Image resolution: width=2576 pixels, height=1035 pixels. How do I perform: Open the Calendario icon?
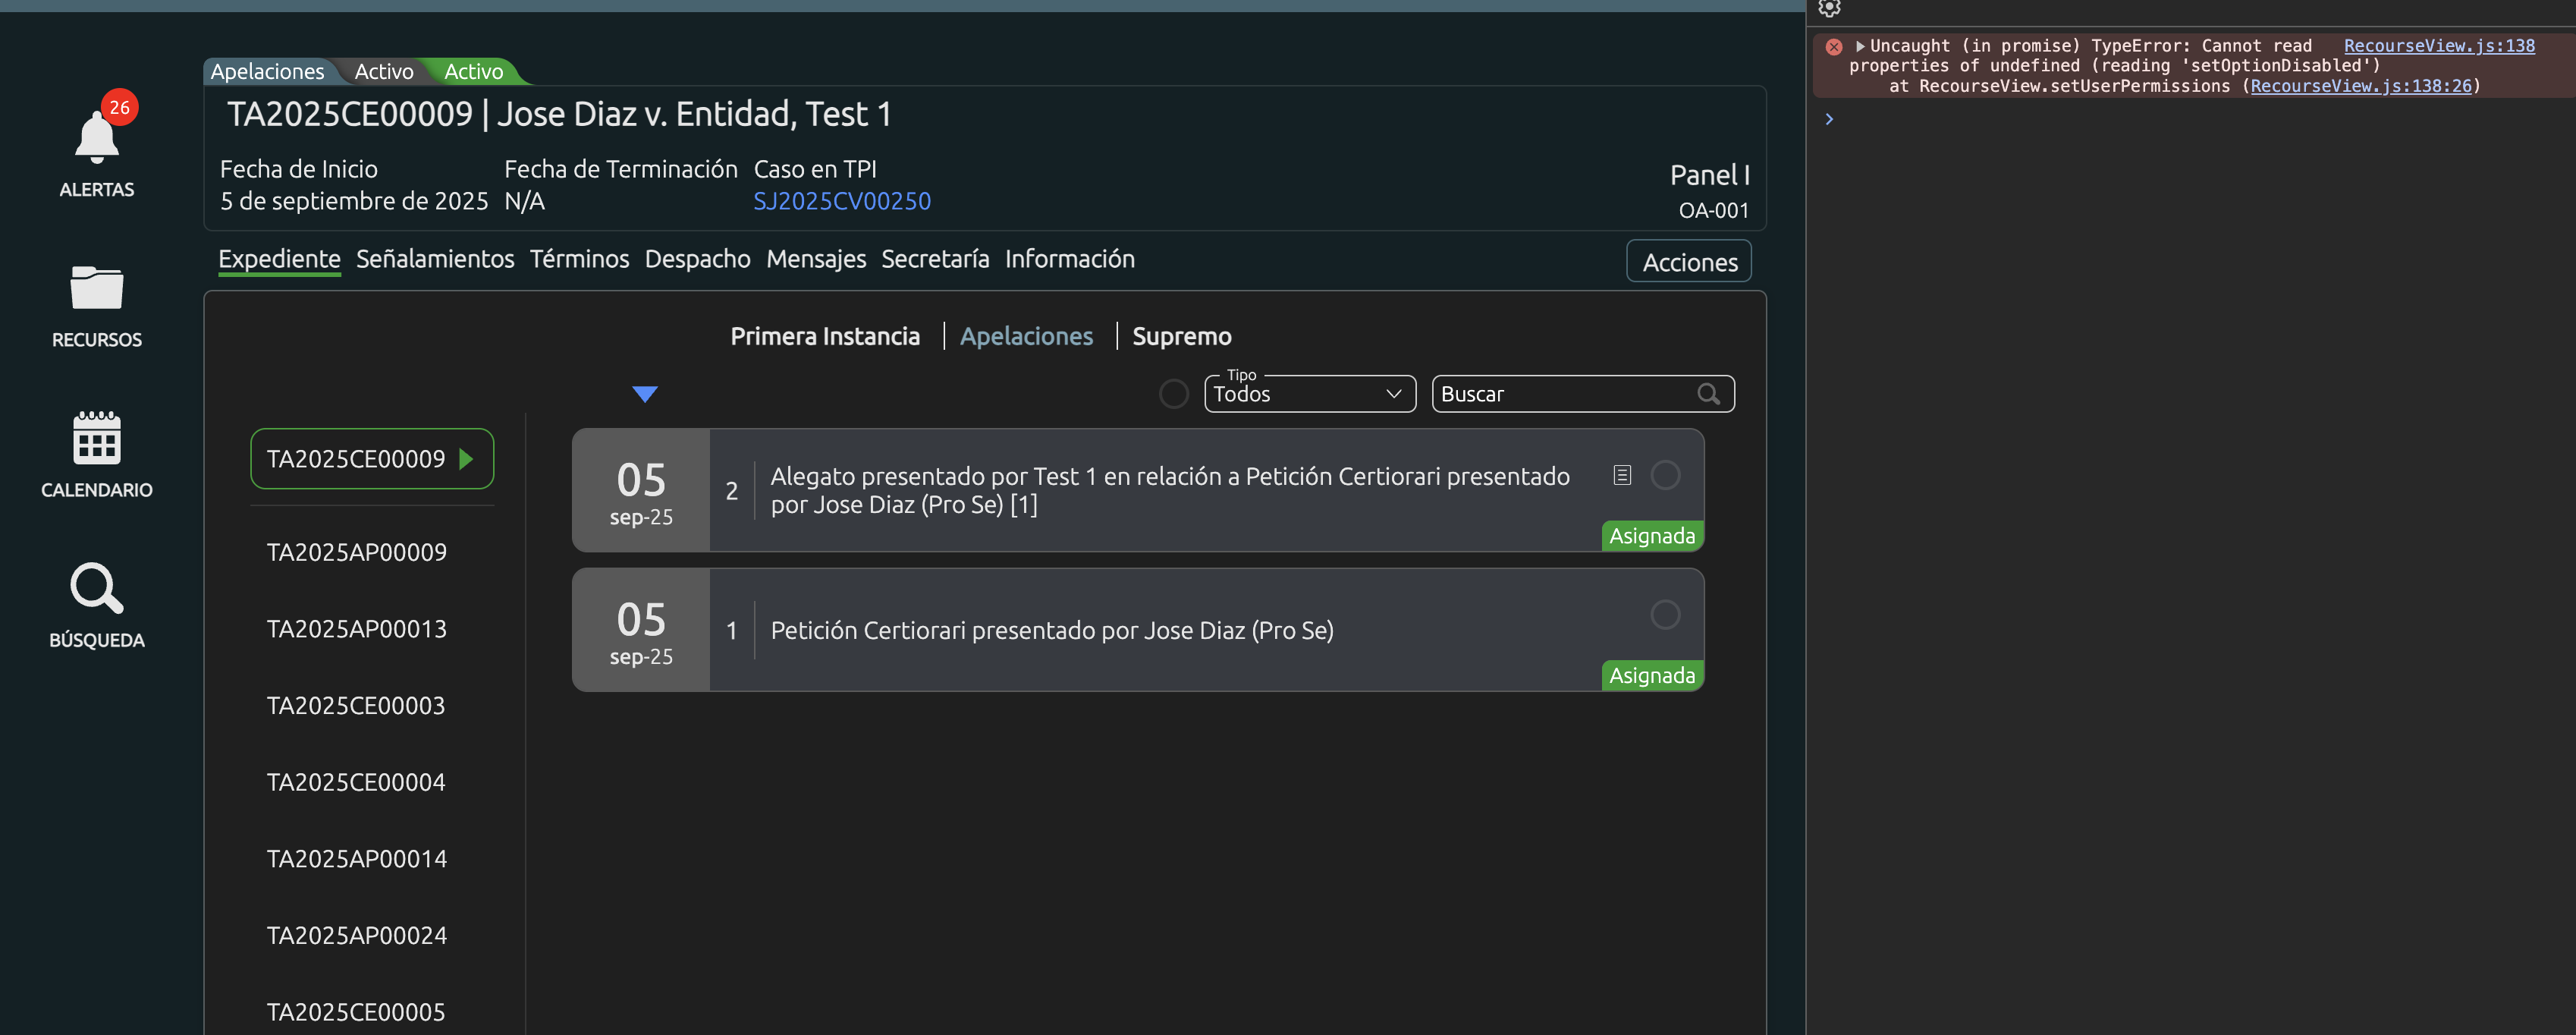[96, 438]
